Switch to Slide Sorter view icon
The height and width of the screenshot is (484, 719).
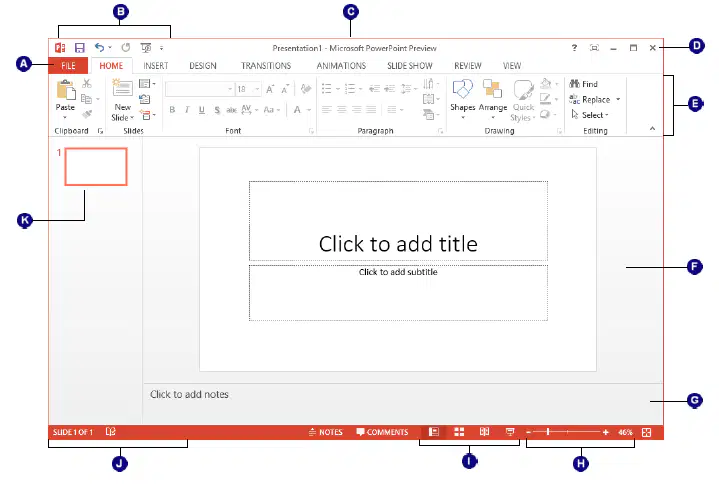(459, 432)
